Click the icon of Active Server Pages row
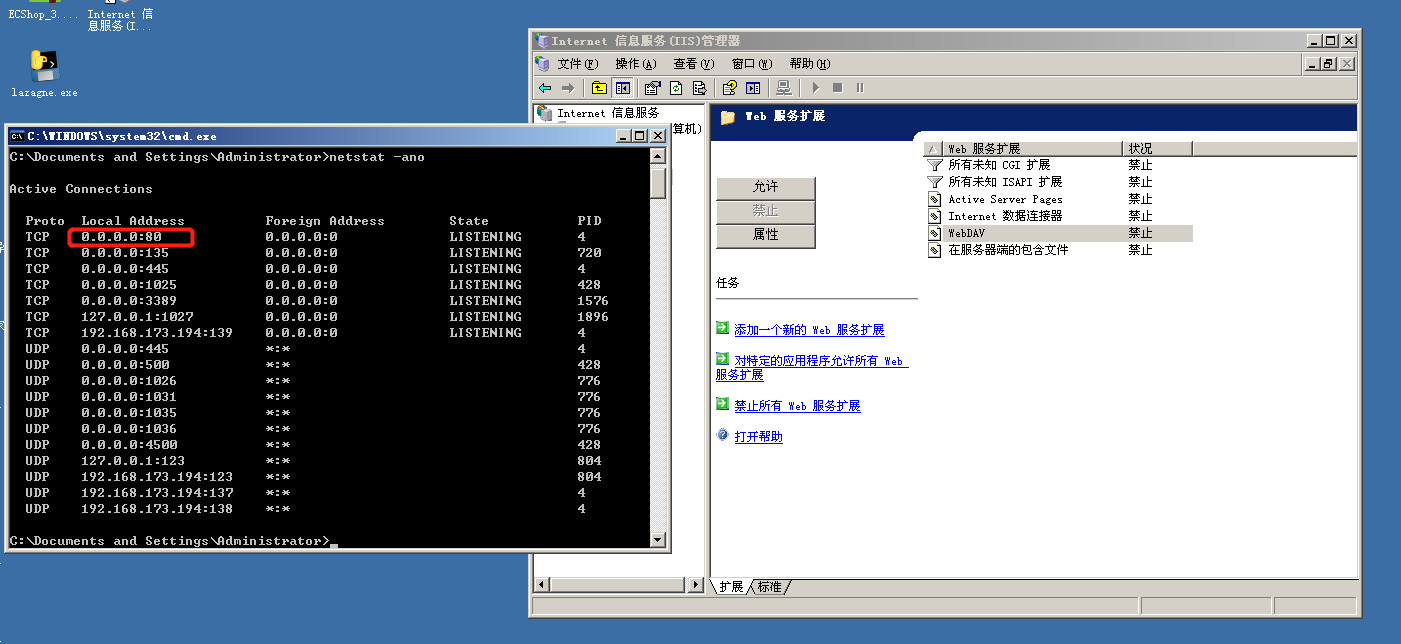Viewport: 1401px width, 644px height. pyautogui.click(x=935, y=199)
